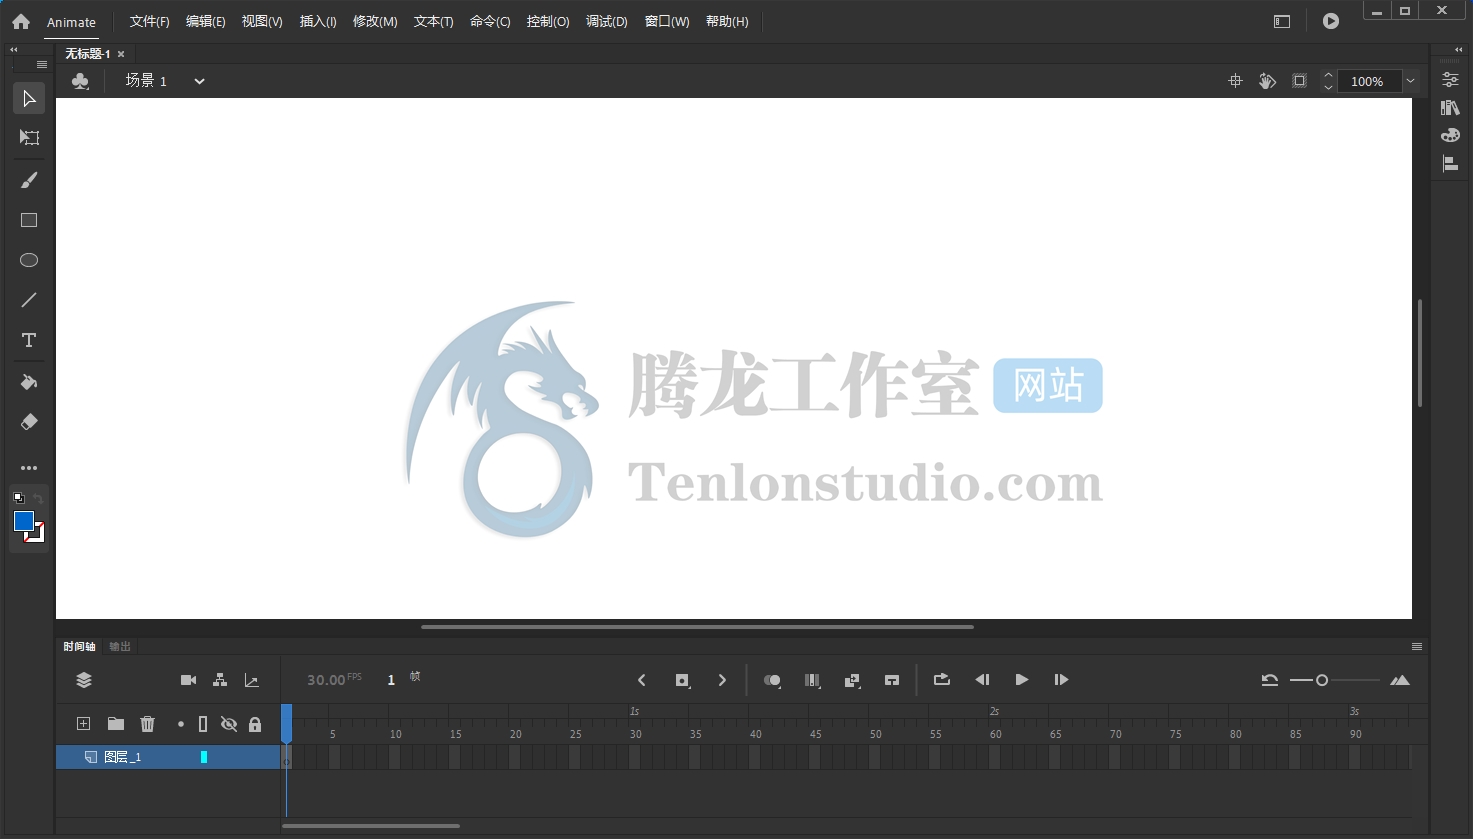
Task: Click swap fill and stroke colors icon
Action: click(38, 498)
